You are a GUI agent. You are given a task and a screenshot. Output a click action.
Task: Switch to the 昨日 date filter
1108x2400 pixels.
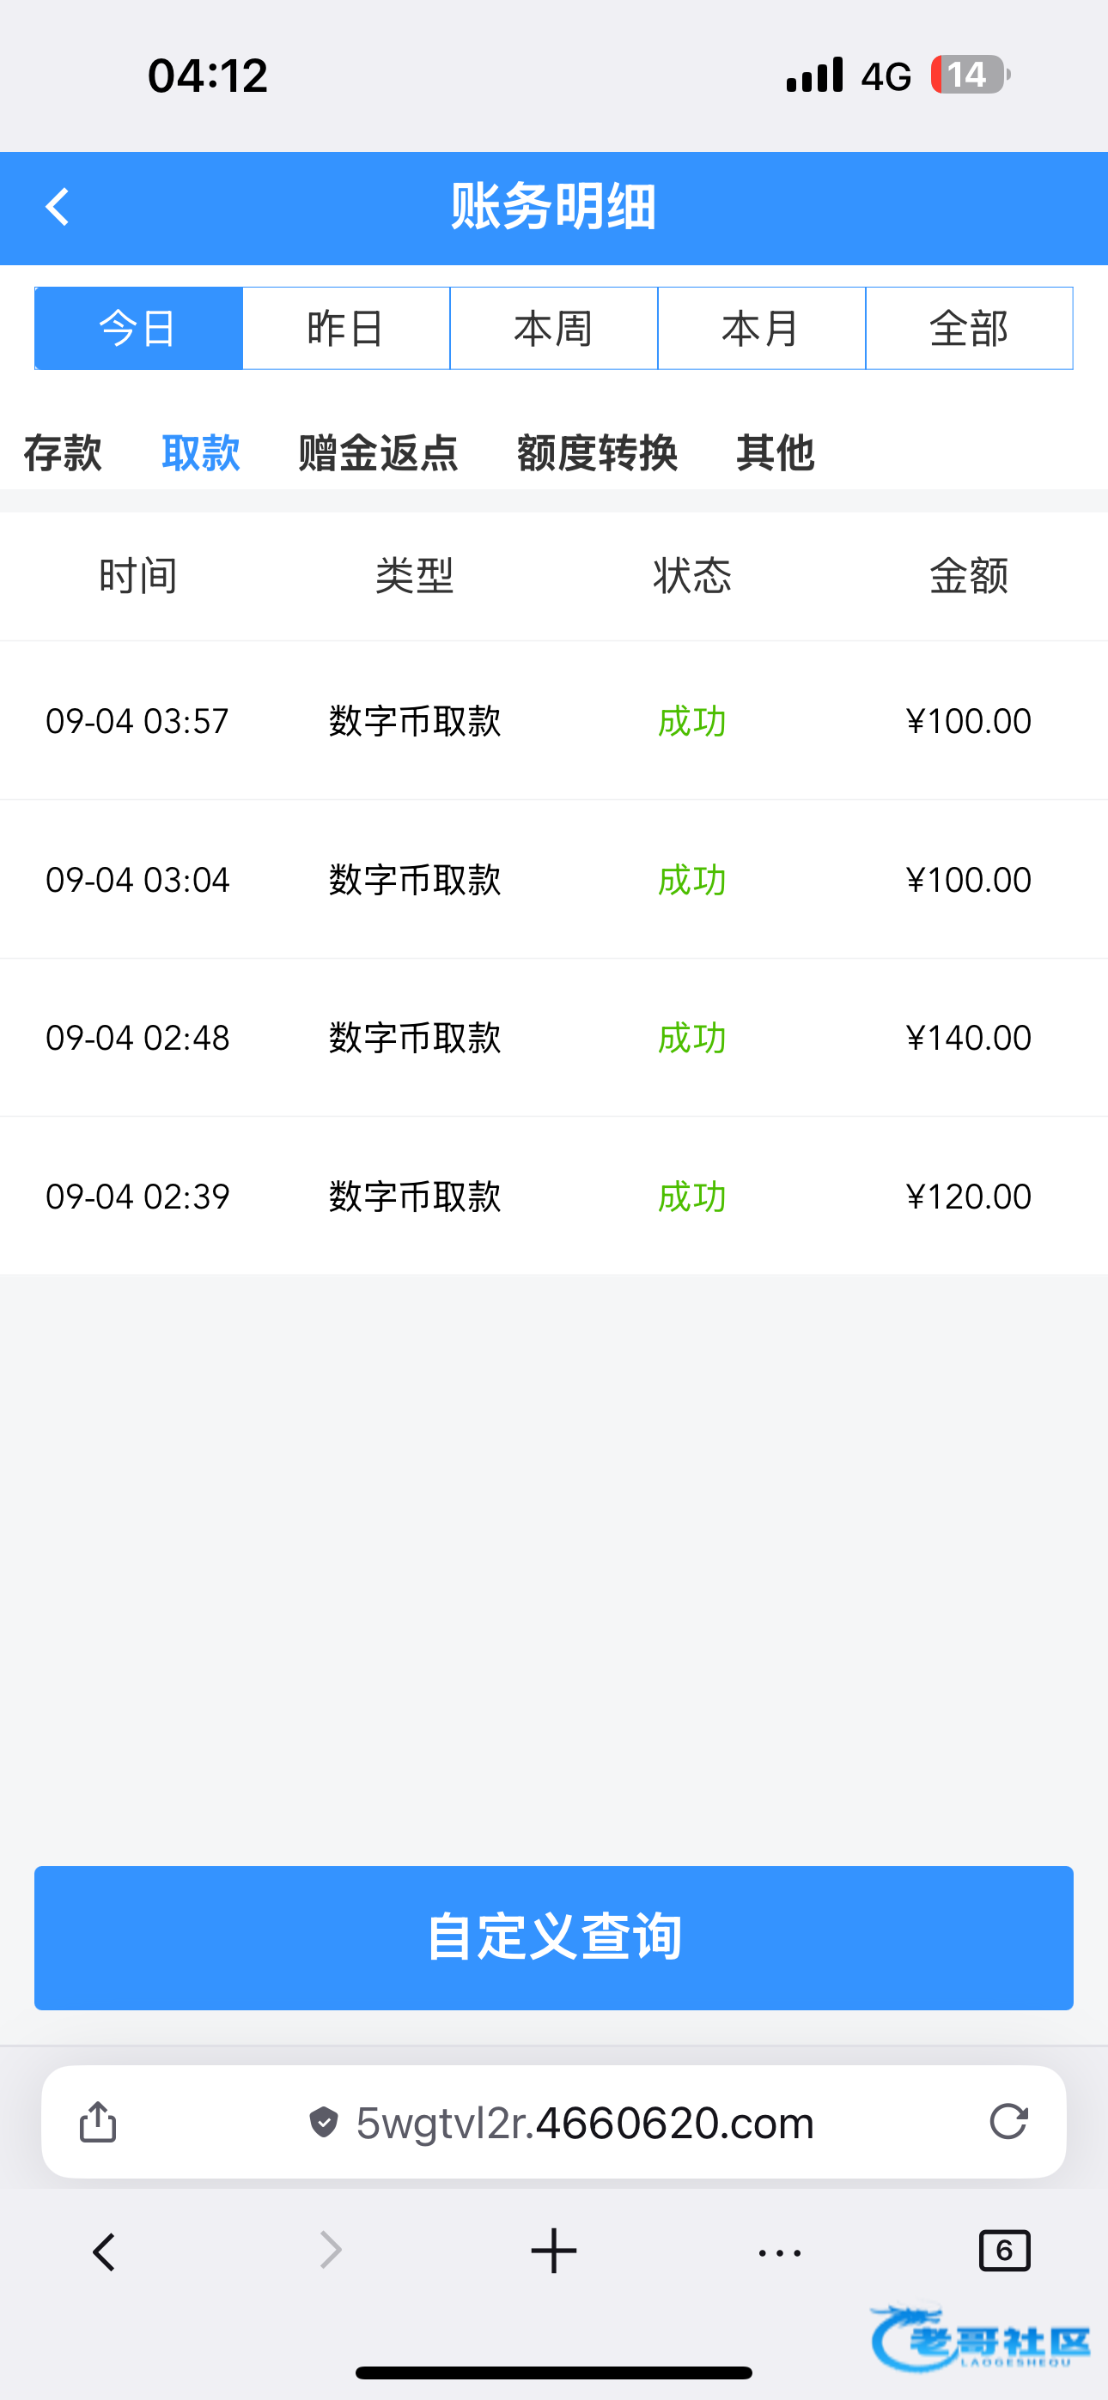point(346,328)
